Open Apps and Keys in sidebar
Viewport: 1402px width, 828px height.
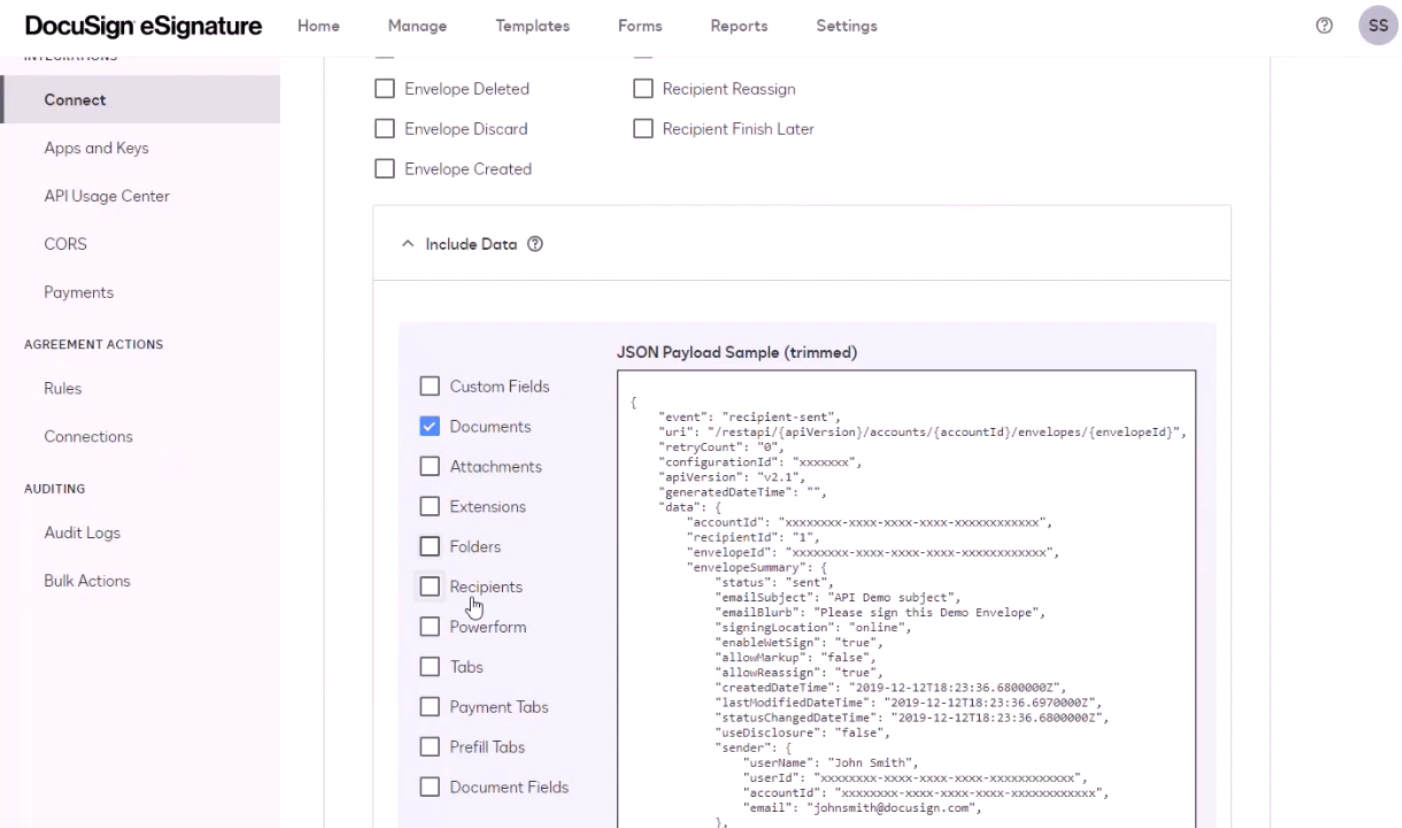click(96, 148)
